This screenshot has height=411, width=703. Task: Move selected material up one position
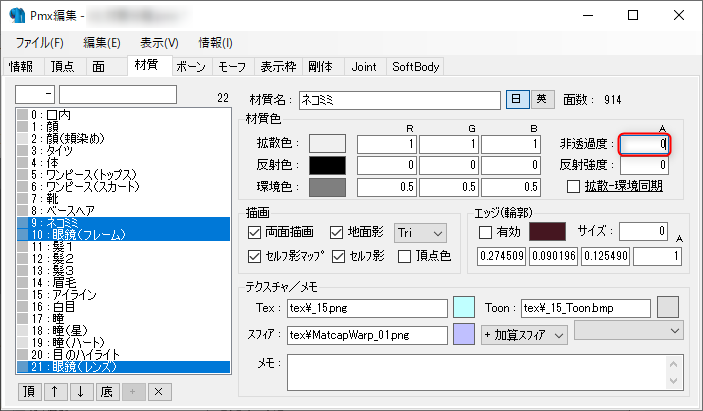55,392
